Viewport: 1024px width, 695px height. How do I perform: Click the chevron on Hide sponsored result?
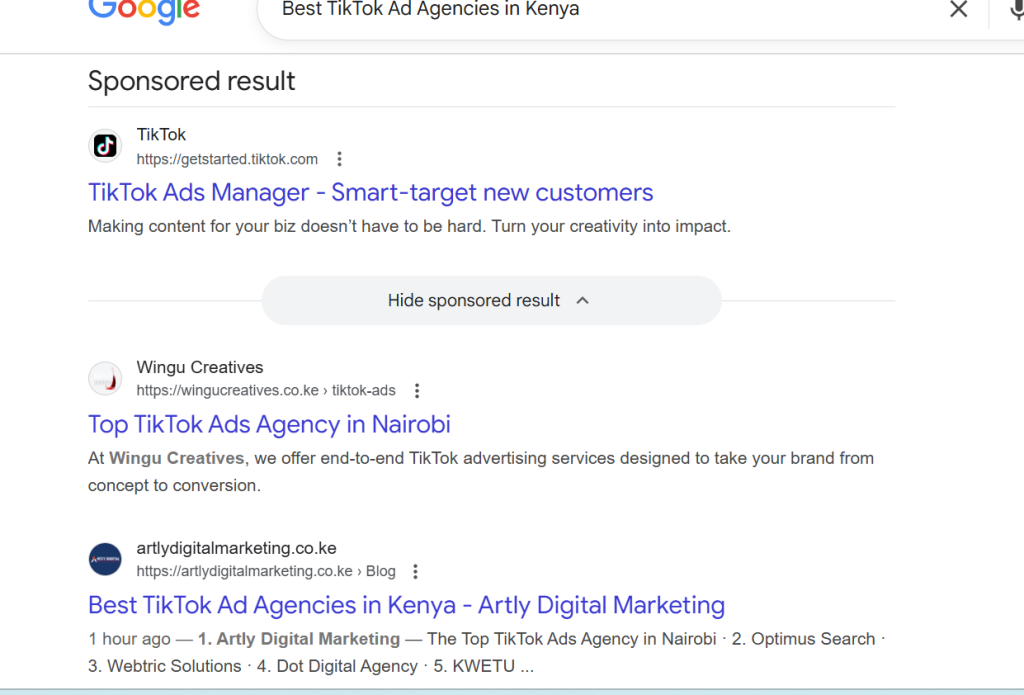click(583, 301)
